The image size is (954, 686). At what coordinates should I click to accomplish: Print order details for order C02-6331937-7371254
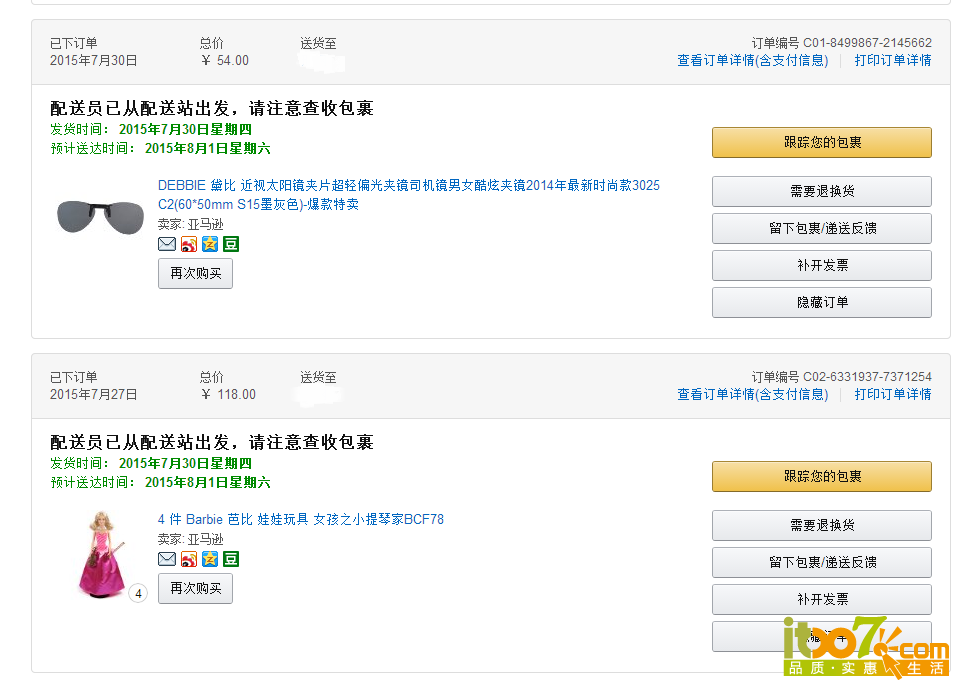coord(893,394)
